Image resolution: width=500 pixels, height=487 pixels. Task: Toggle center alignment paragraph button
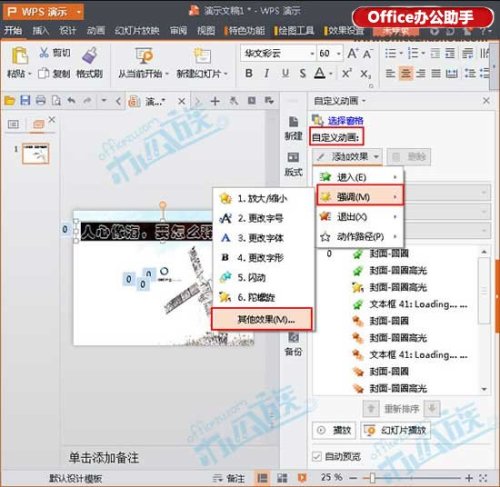(406, 73)
